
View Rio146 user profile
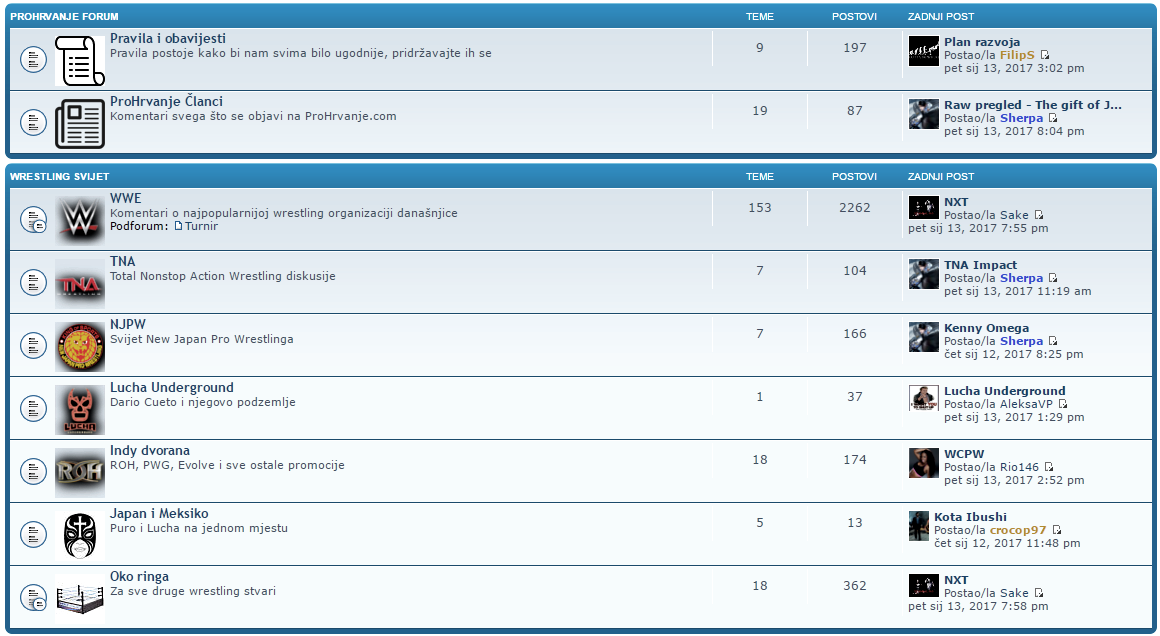click(1019, 467)
